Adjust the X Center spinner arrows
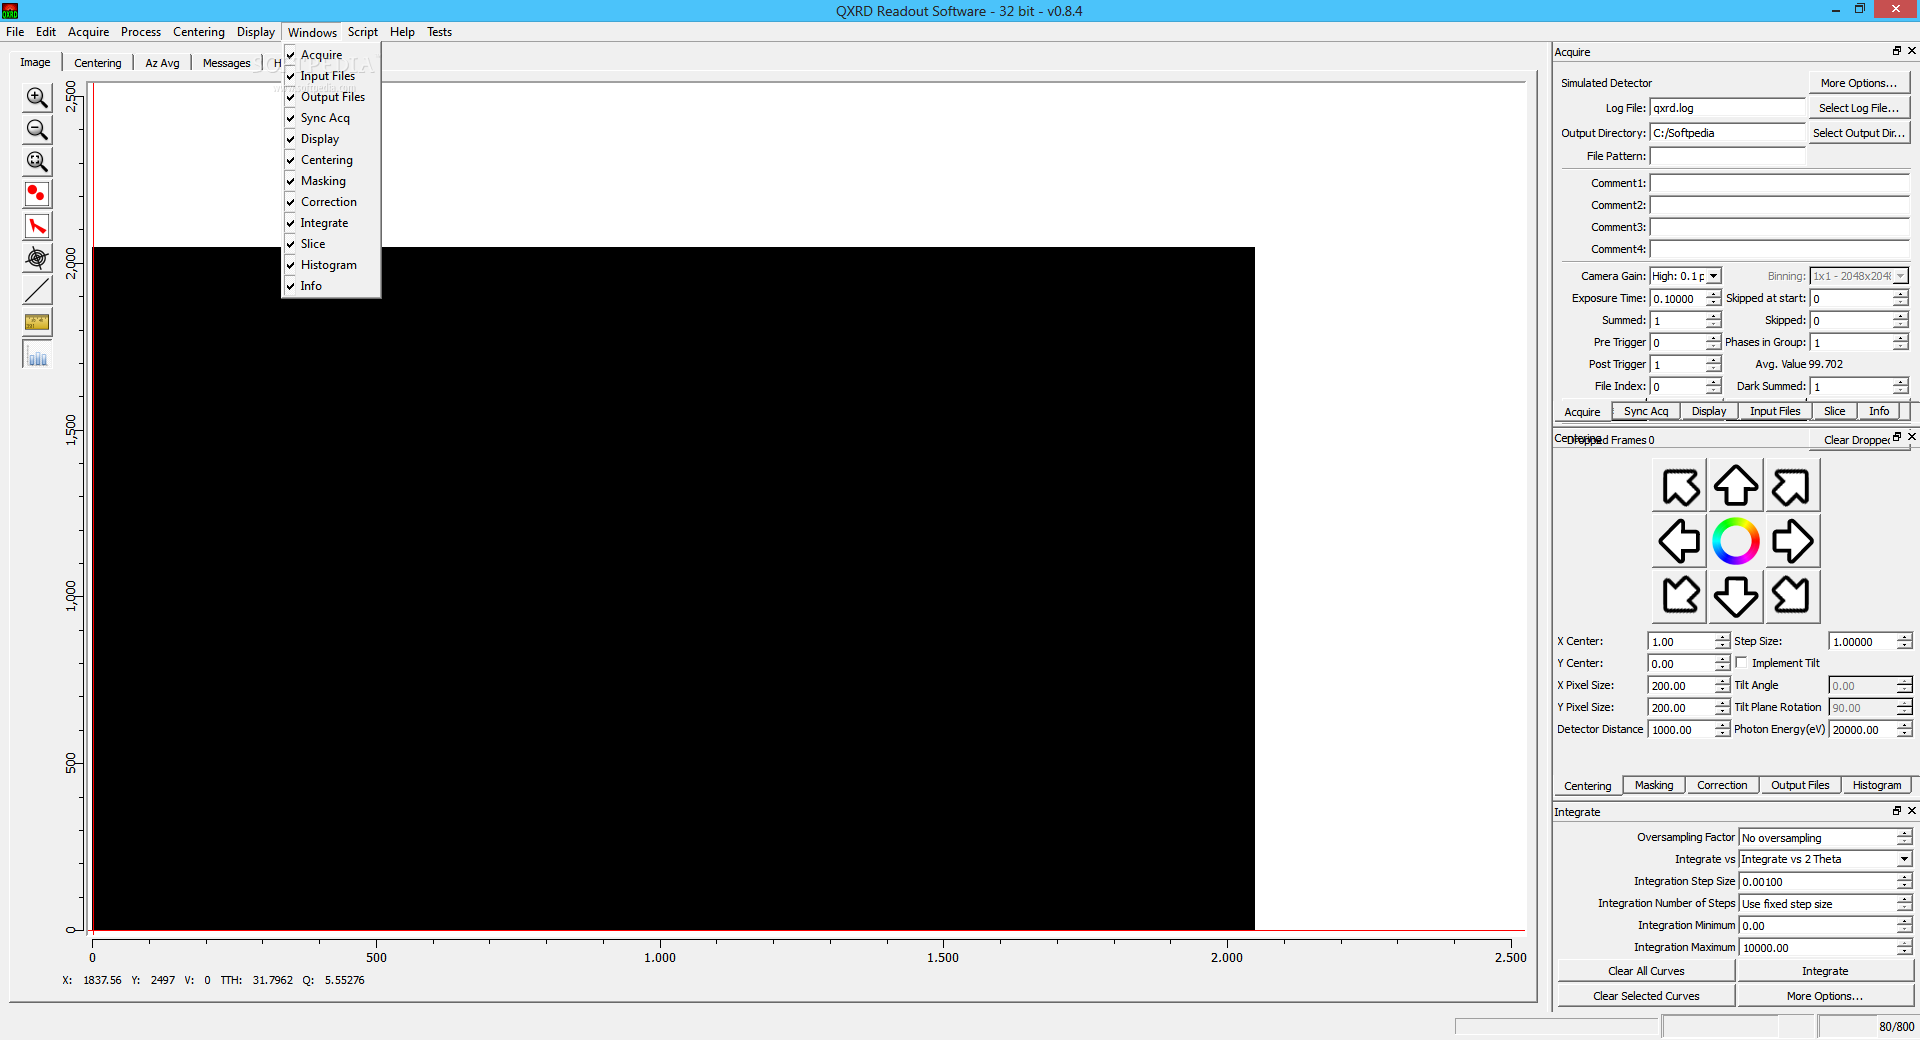This screenshot has width=1920, height=1040. pos(1721,642)
